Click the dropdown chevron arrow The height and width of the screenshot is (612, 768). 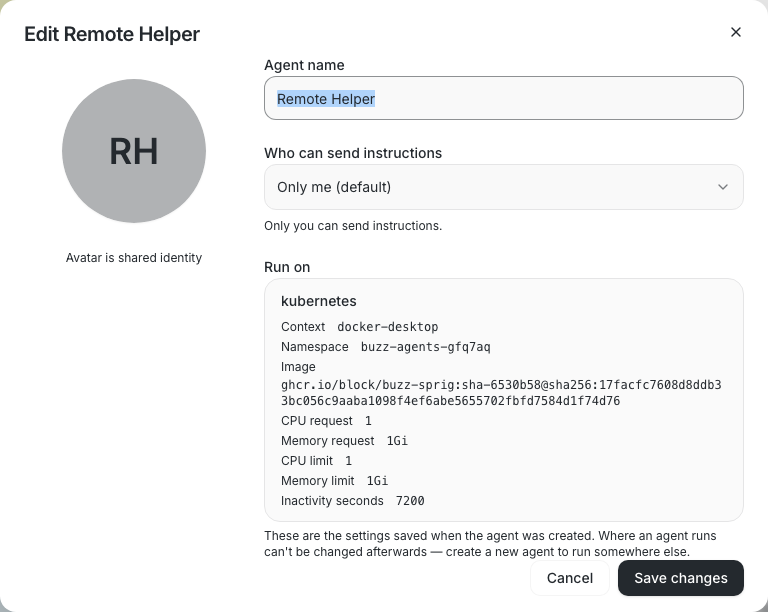(722, 187)
